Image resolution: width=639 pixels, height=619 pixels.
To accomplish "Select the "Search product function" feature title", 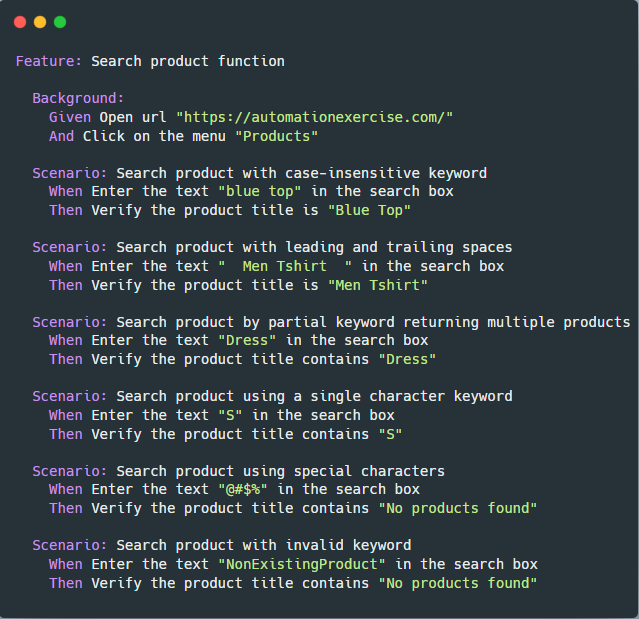I will (188, 61).
